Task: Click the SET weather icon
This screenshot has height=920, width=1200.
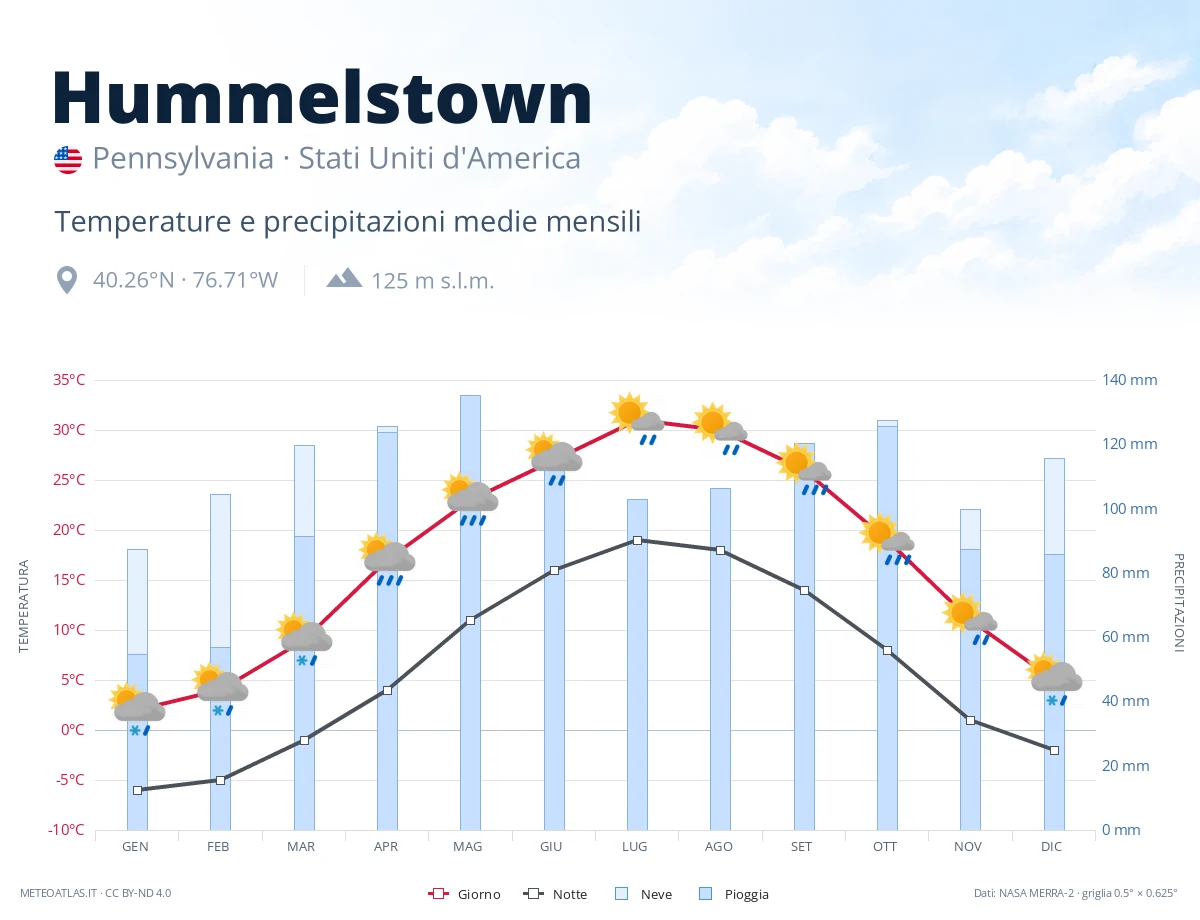Action: point(804,471)
